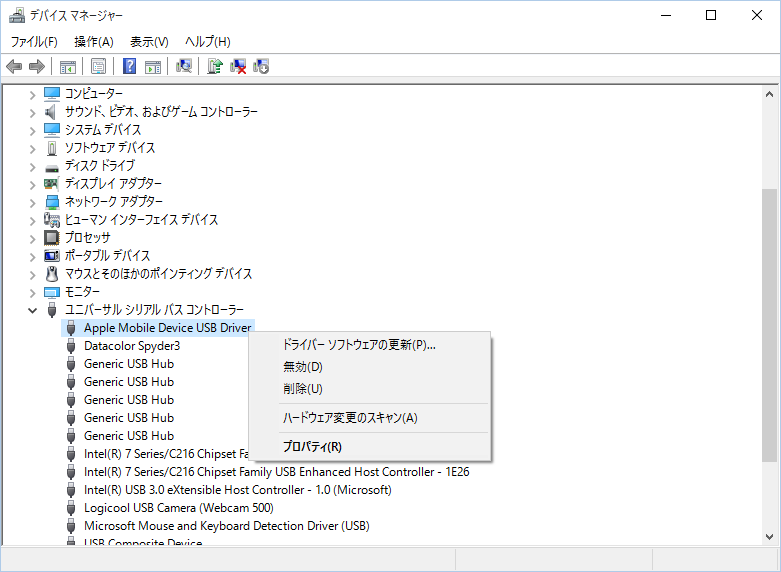Open the 操作(A) menu
The width and height of the screenshot is (781, 572).
click(x=93, y=41)
